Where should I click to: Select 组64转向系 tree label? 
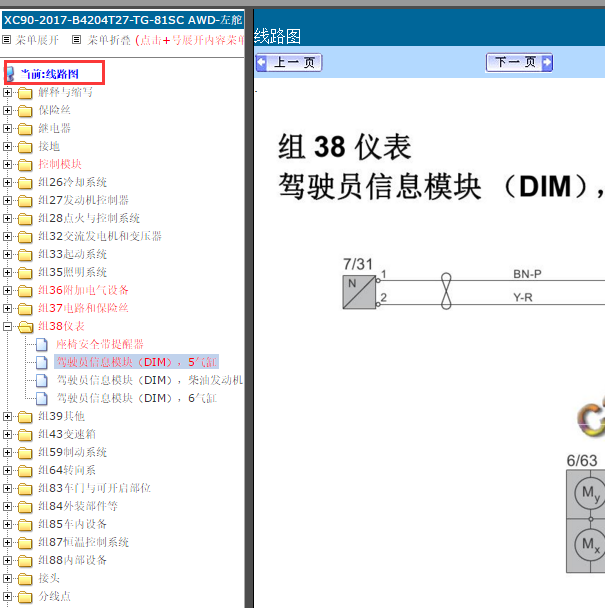point(67,470)
